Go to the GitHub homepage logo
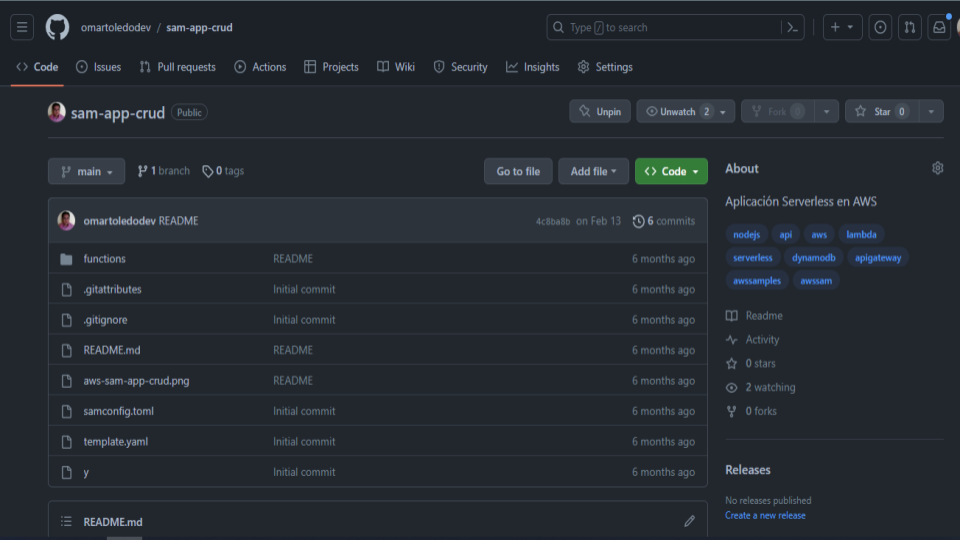 tap(58, 28)
